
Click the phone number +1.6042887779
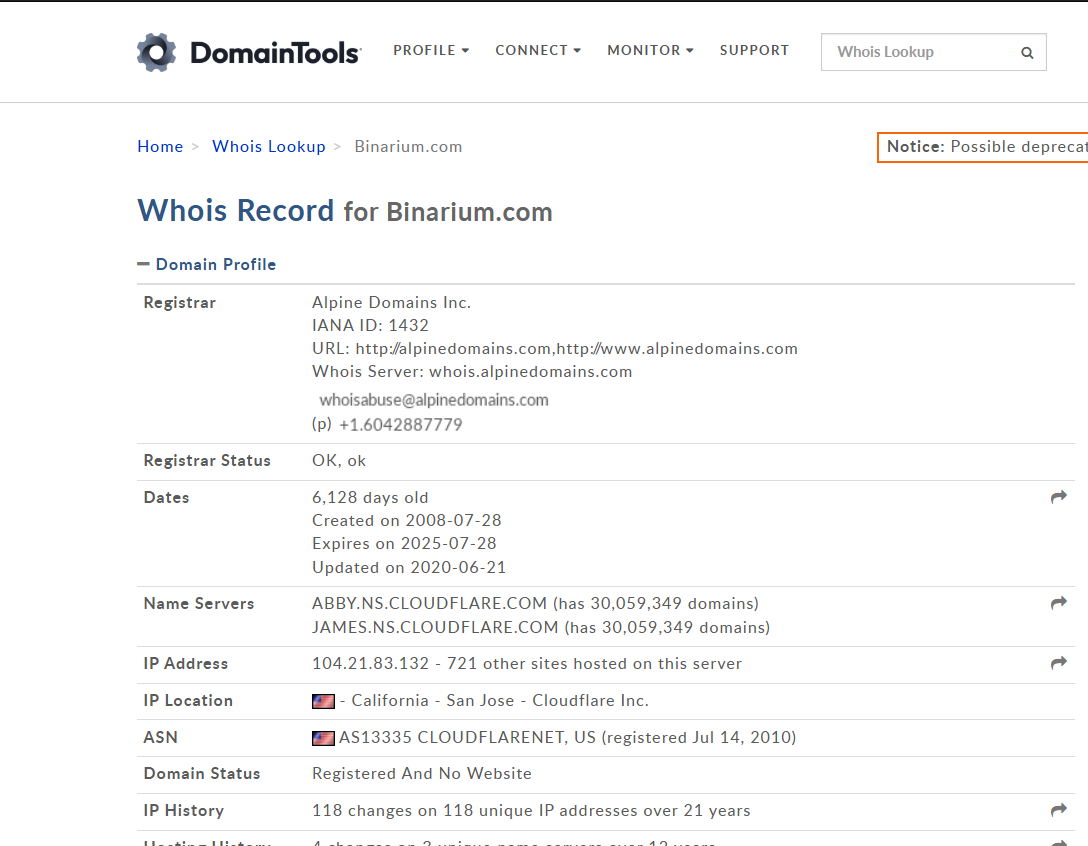coord(400,425)
